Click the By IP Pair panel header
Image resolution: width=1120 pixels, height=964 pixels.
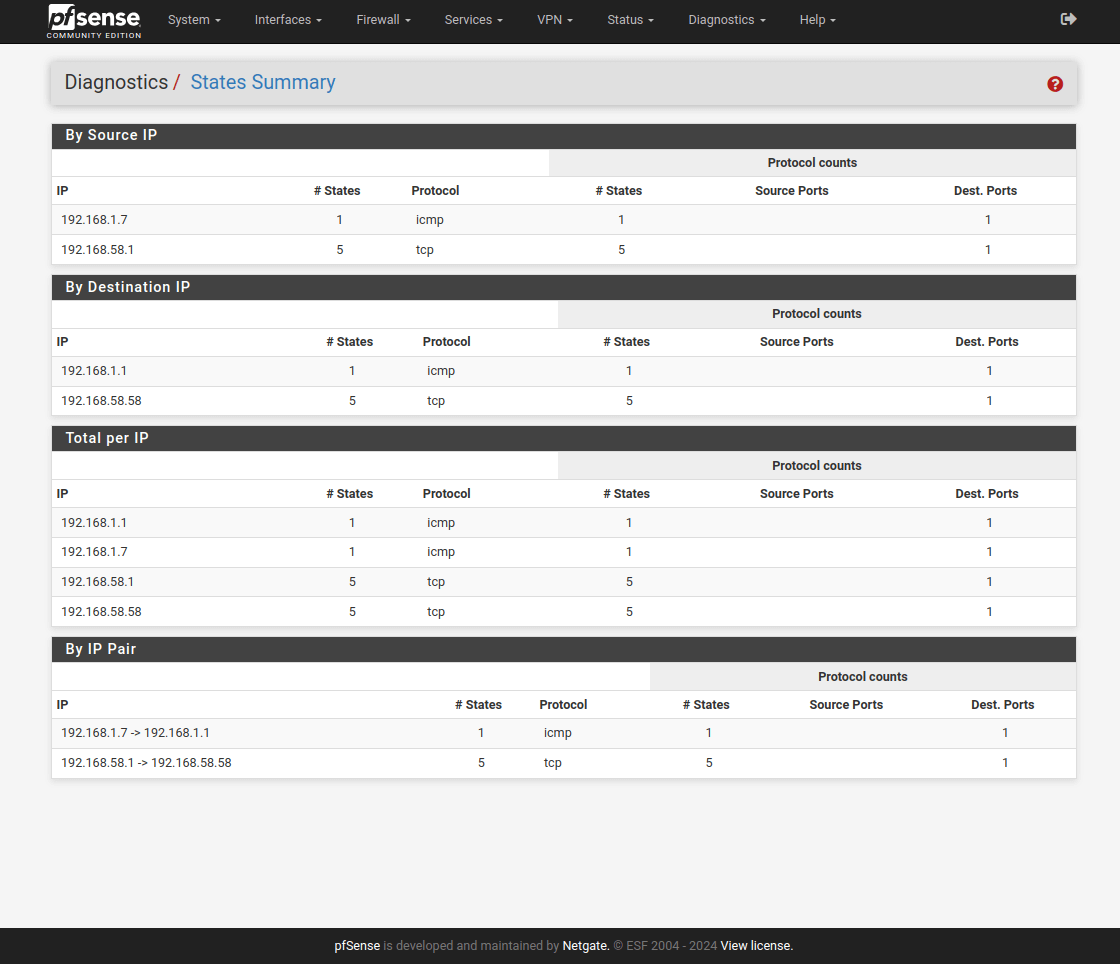[100, 649]
